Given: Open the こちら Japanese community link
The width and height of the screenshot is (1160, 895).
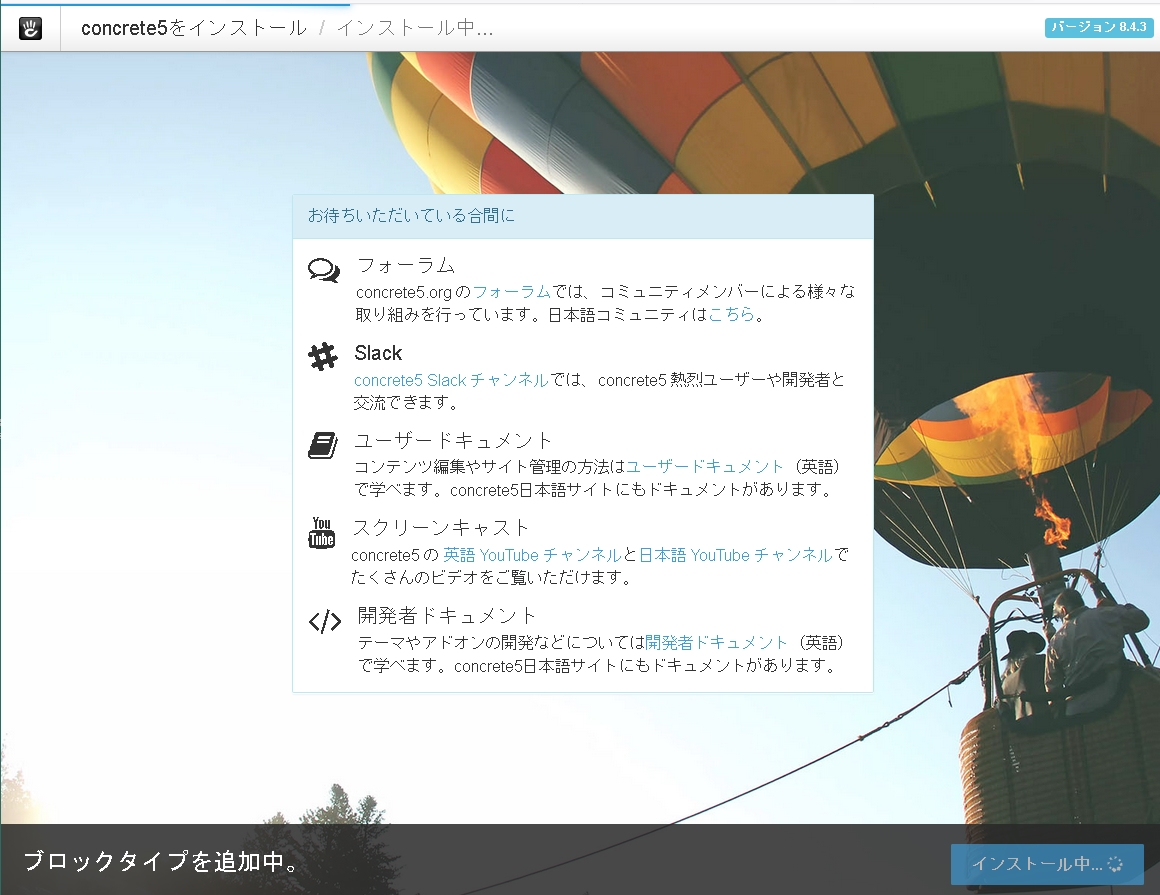Looking at the screenshot, I should coord(731,314).
